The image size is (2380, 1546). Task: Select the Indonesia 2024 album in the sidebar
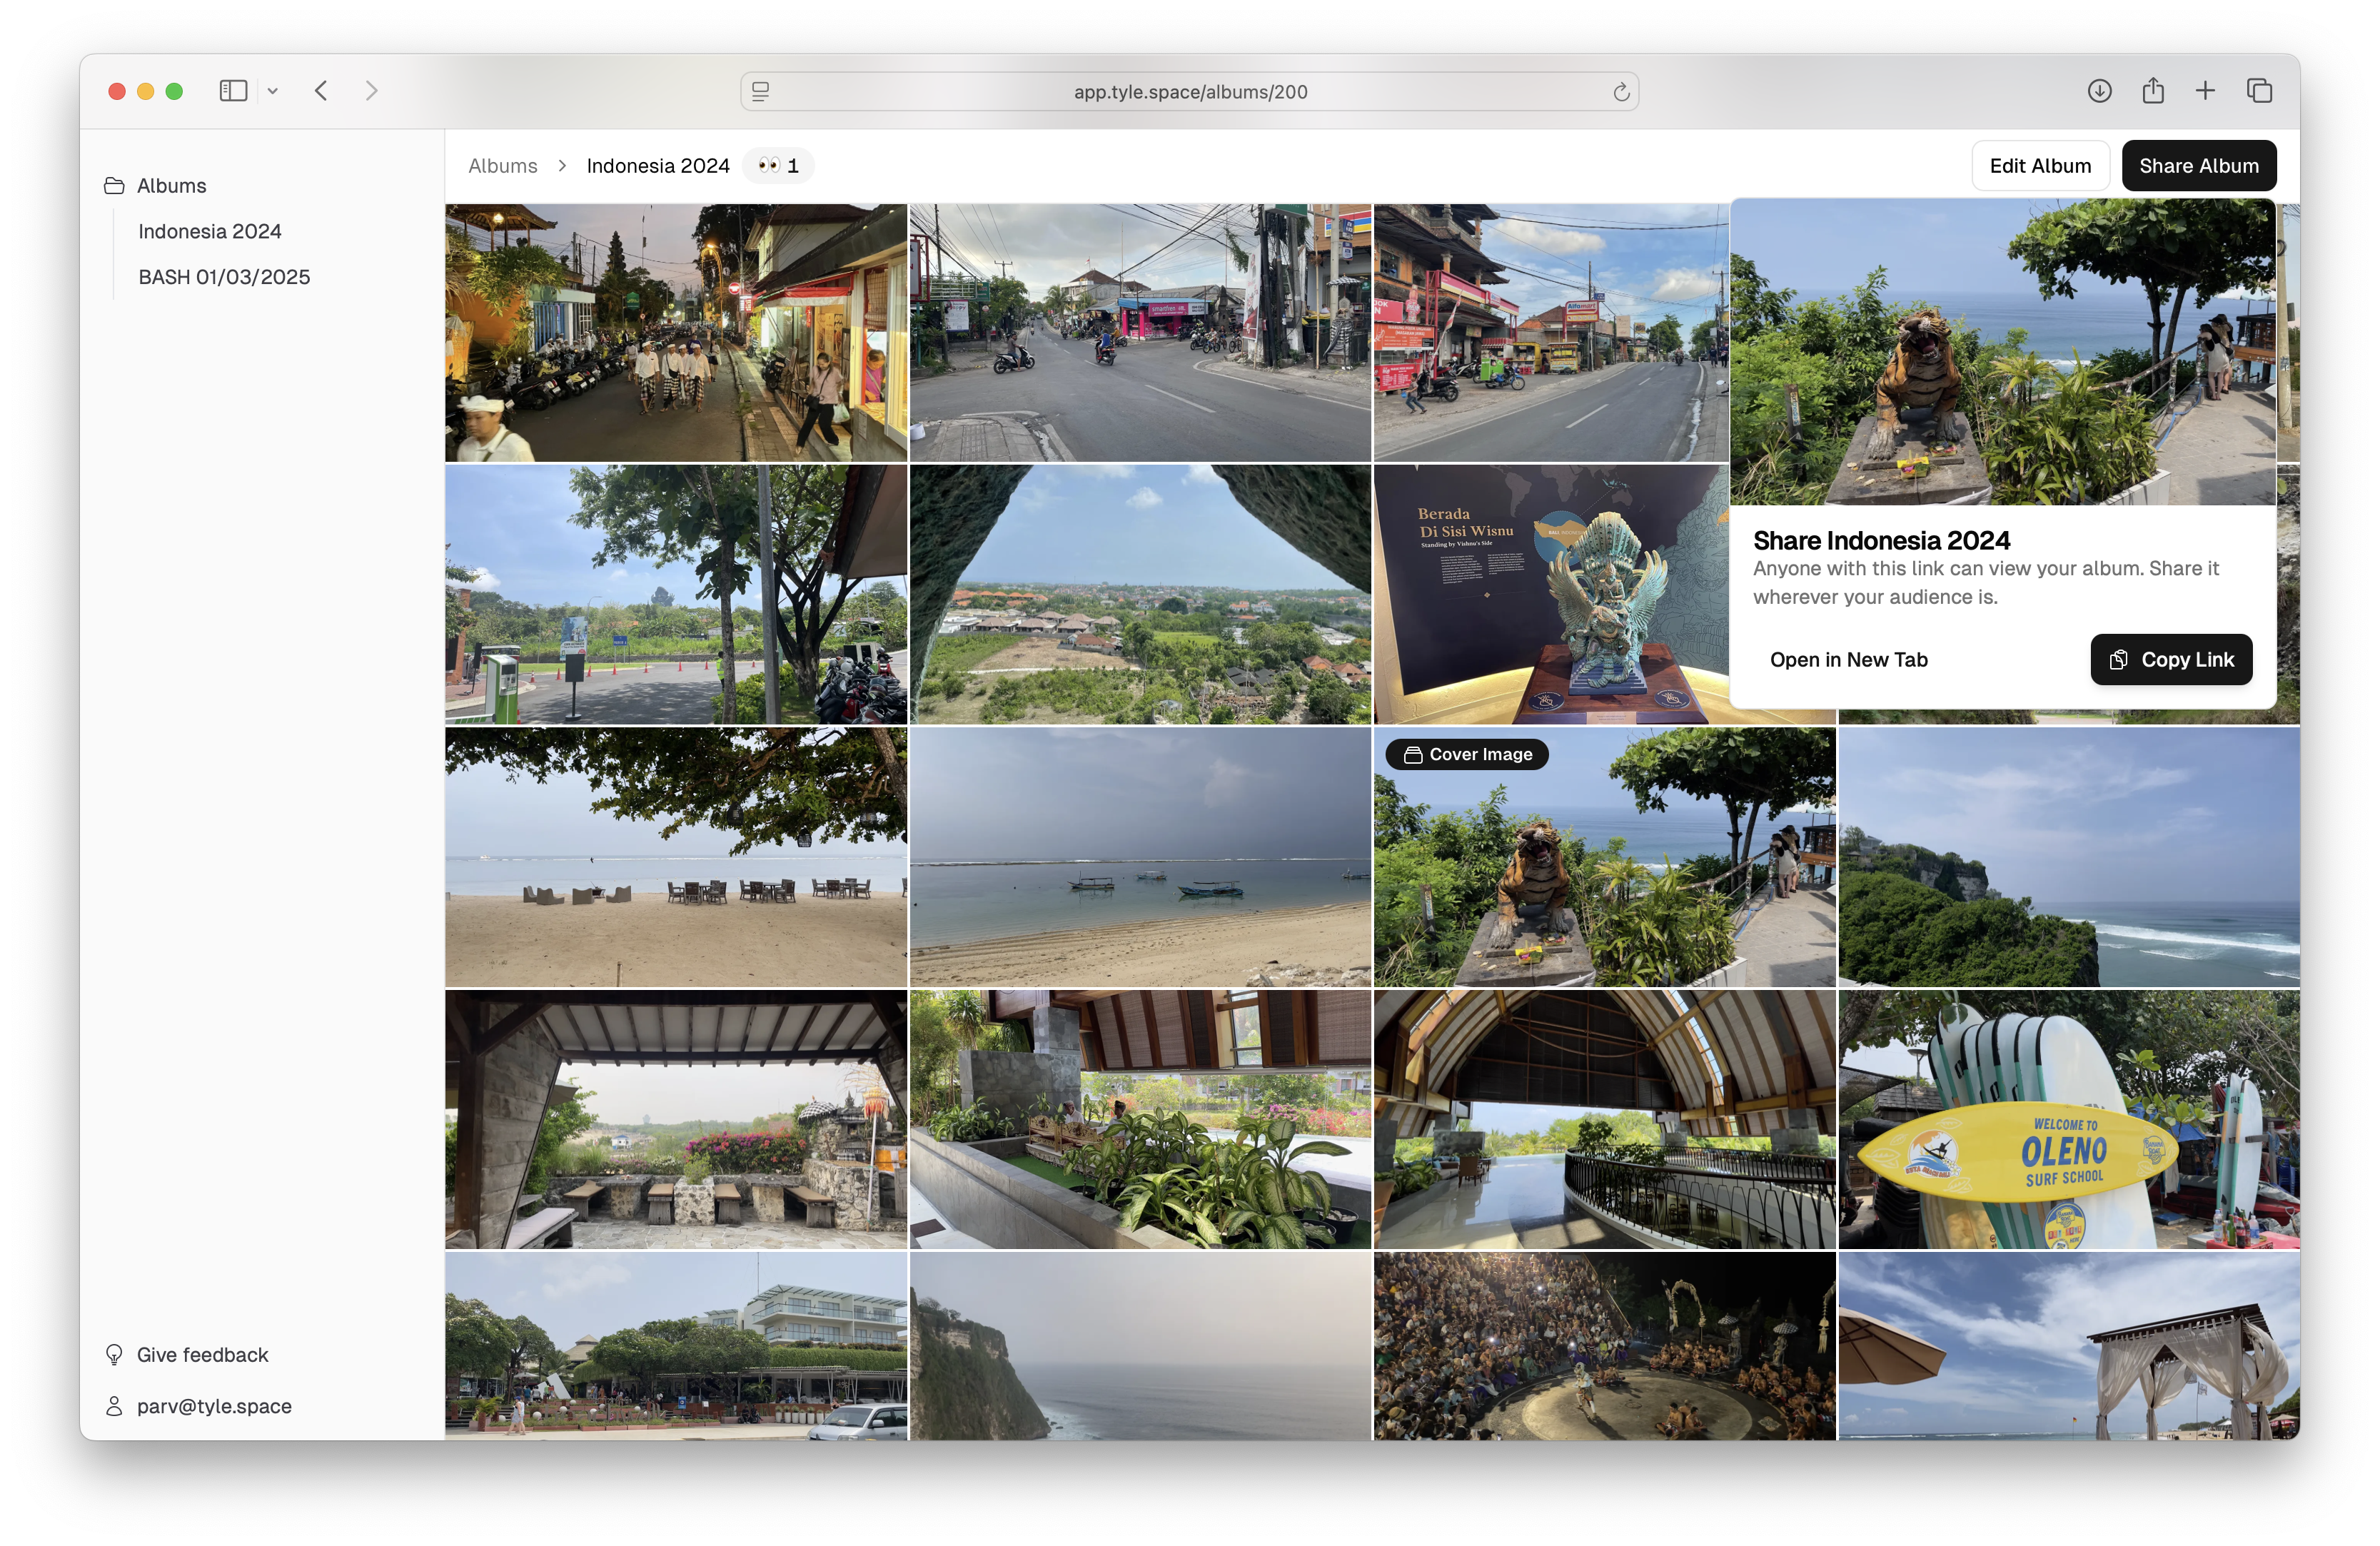(x=210, y=232)
